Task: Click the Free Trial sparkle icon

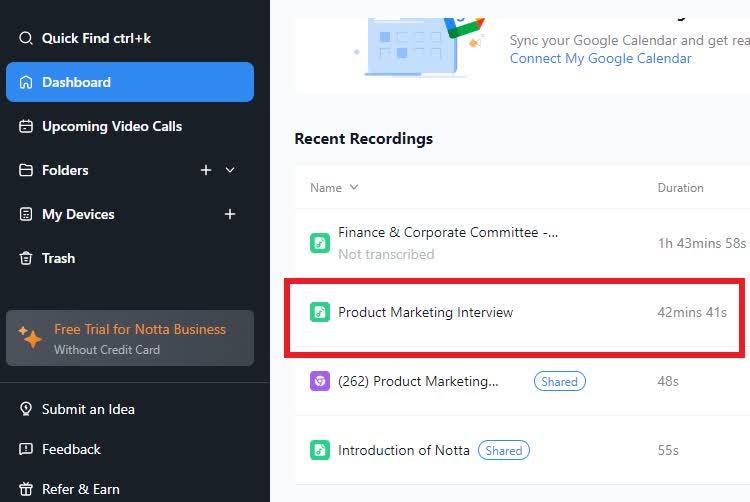Action: [31, 338]
